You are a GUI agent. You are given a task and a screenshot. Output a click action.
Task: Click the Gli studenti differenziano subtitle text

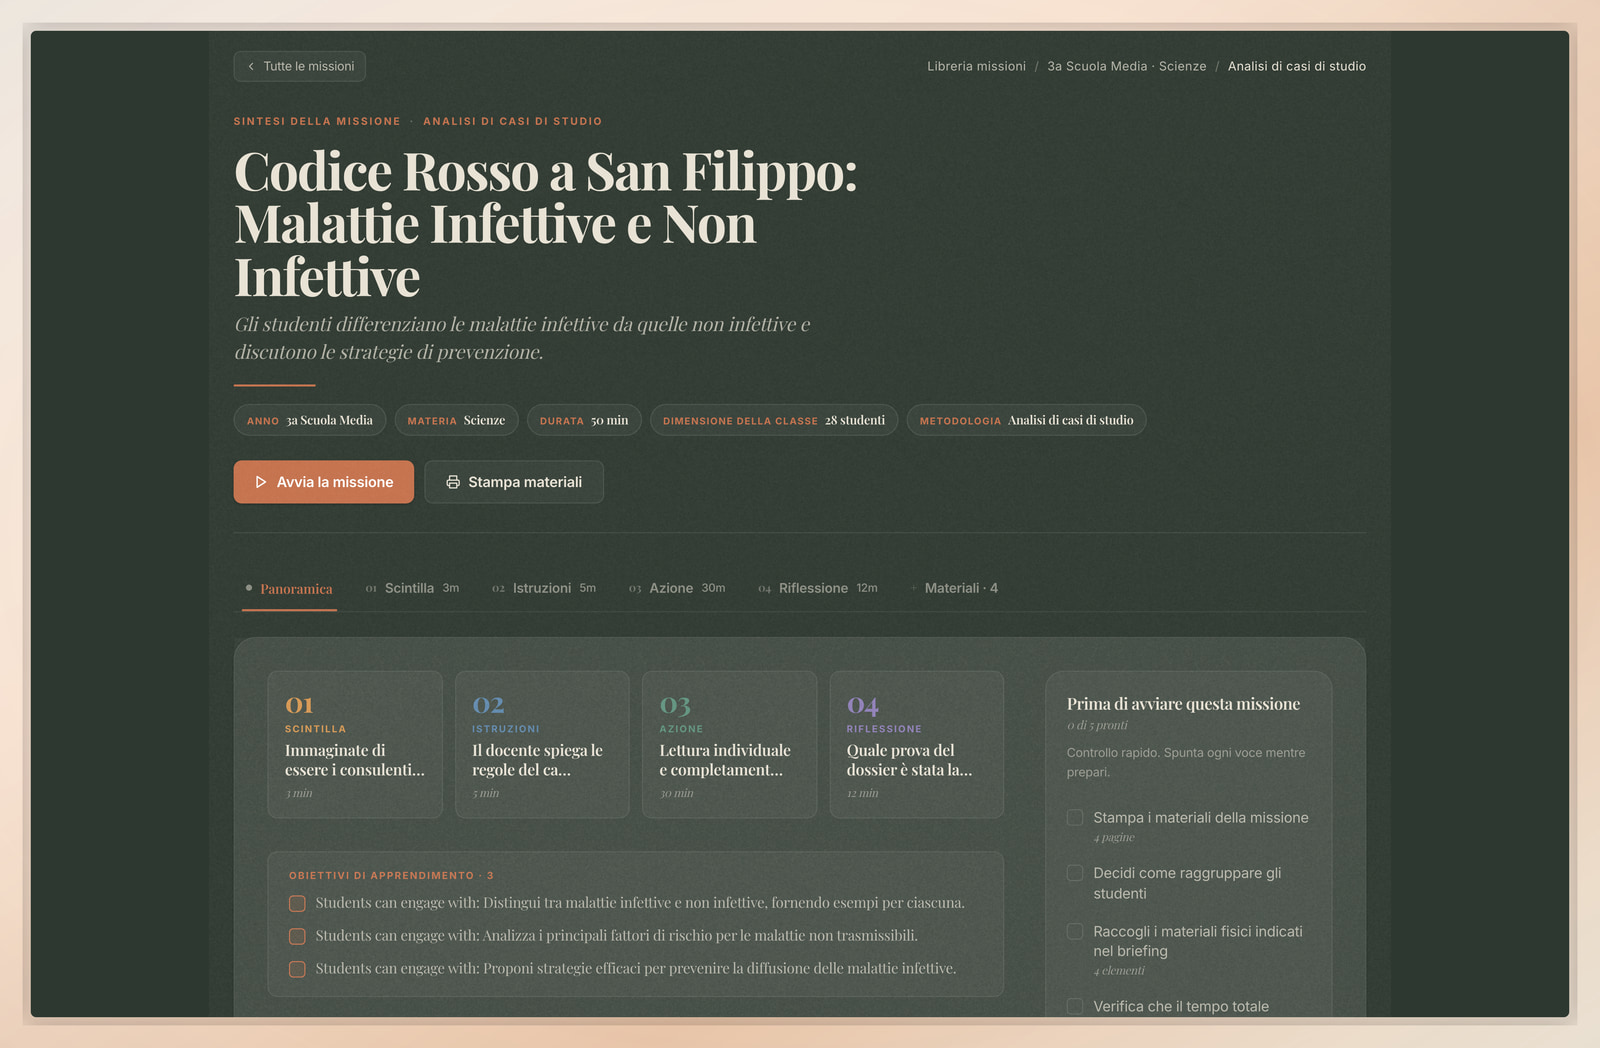[522, 338]
